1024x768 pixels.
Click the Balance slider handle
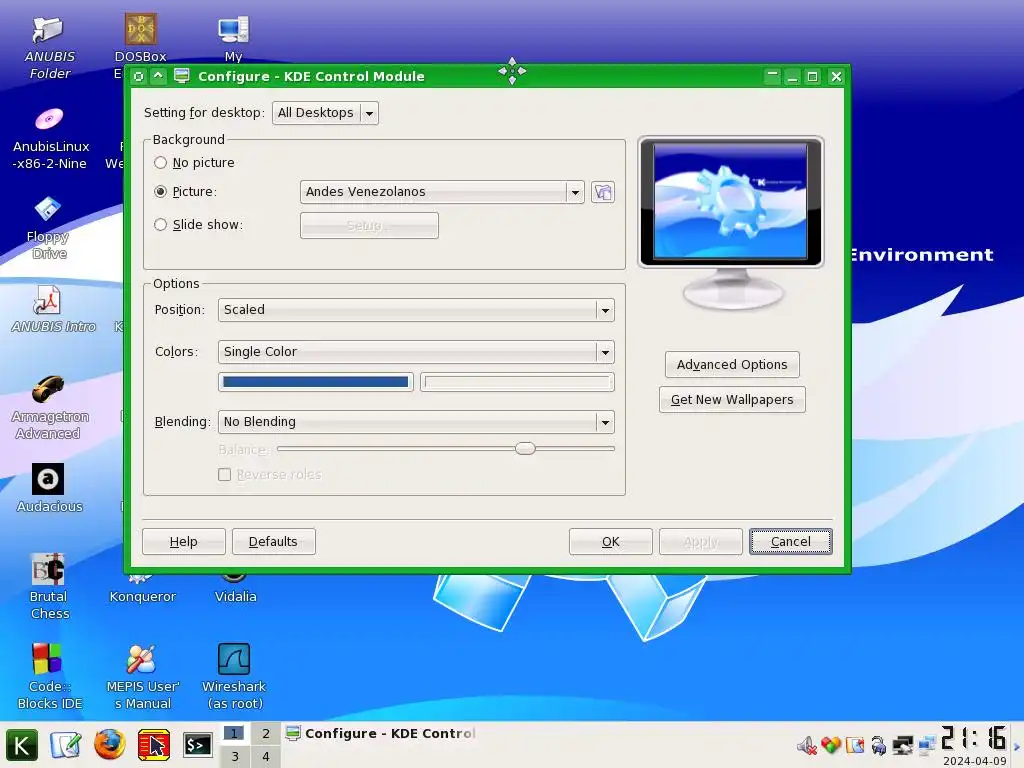pyautogui.click(x=525, y=449)
